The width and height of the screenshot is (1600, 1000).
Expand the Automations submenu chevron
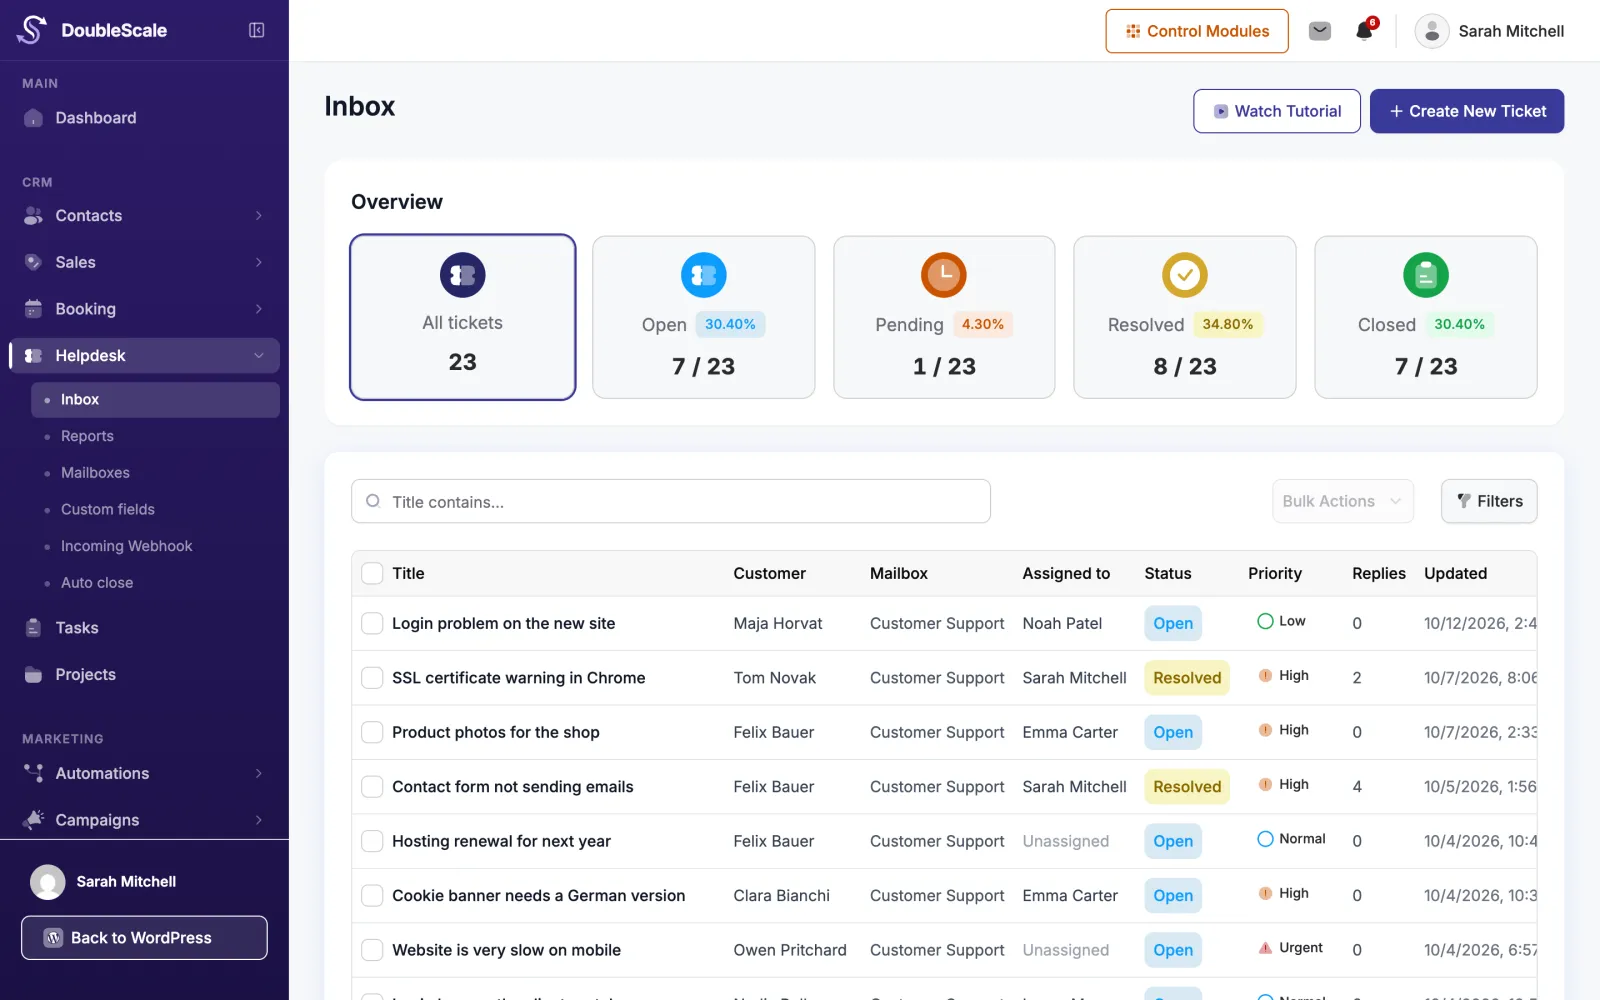(x=259, y=774)
